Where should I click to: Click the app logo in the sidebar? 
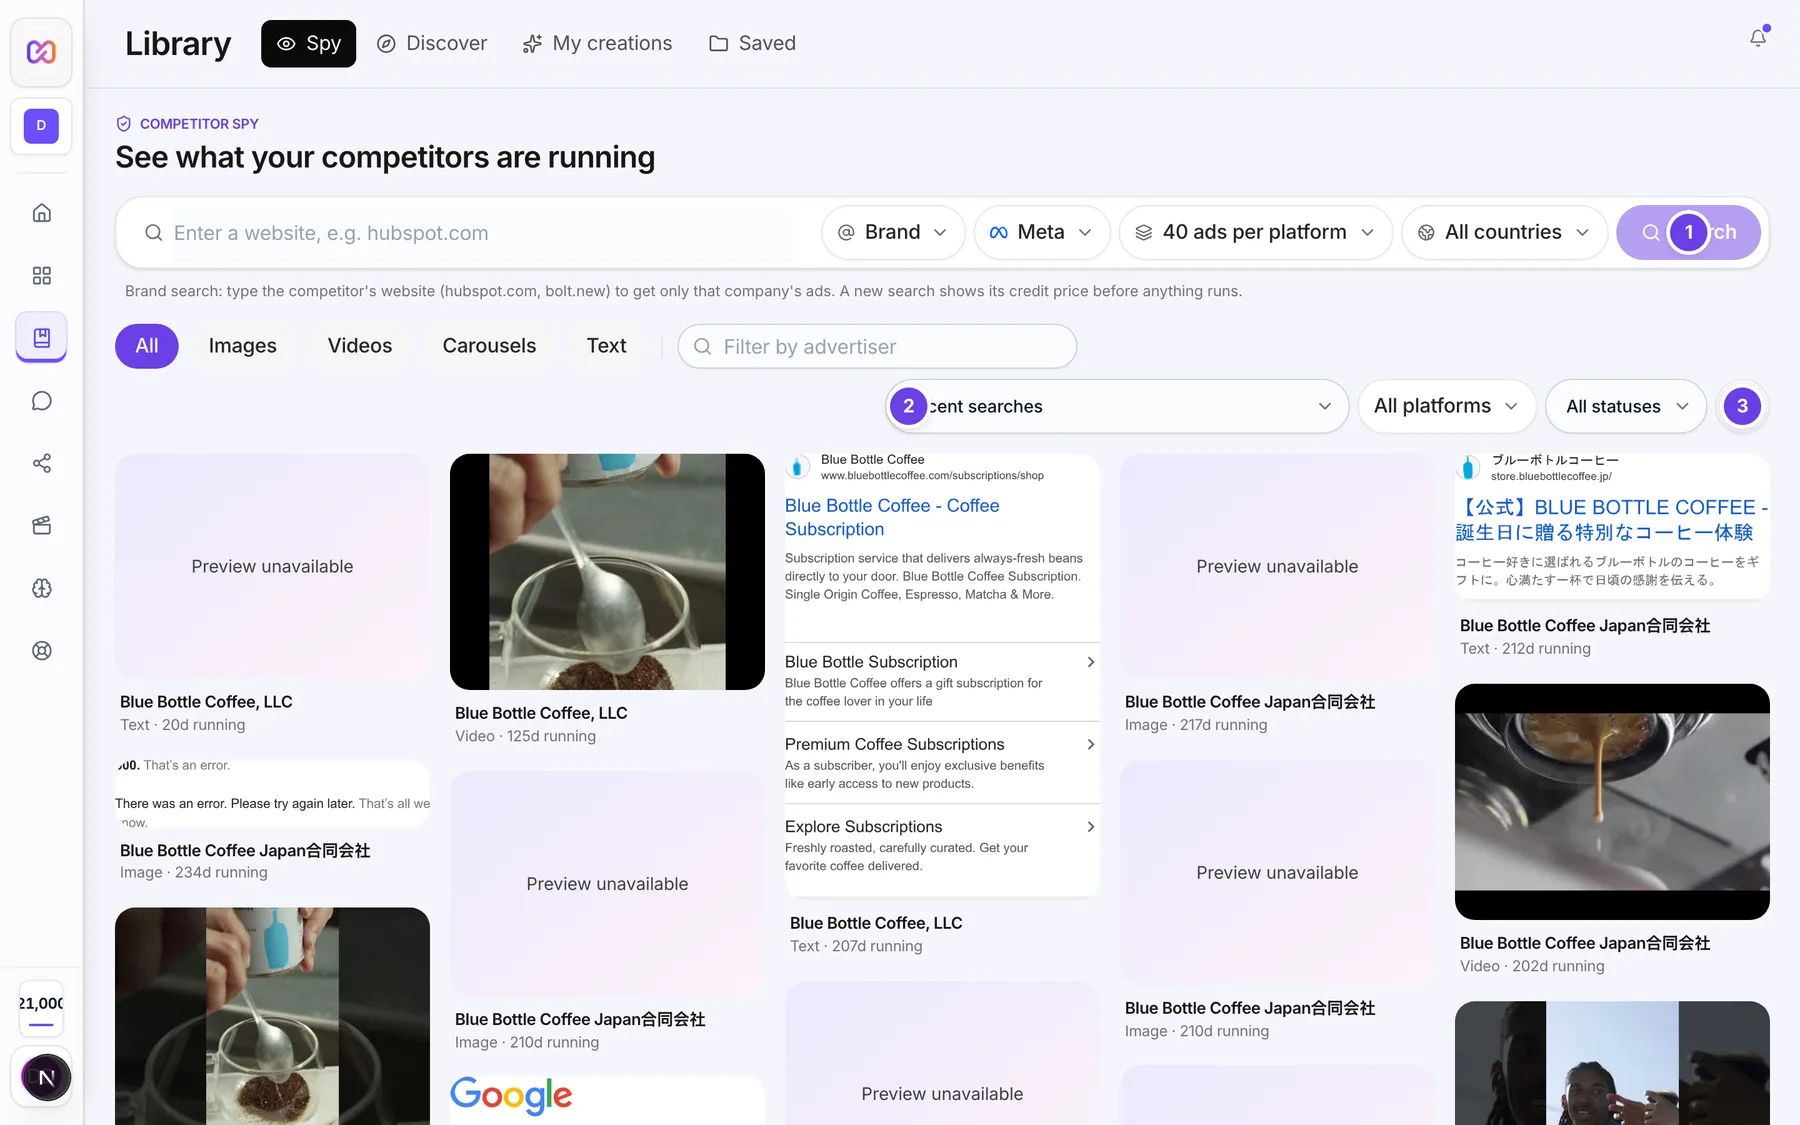(x=41, y=51)
